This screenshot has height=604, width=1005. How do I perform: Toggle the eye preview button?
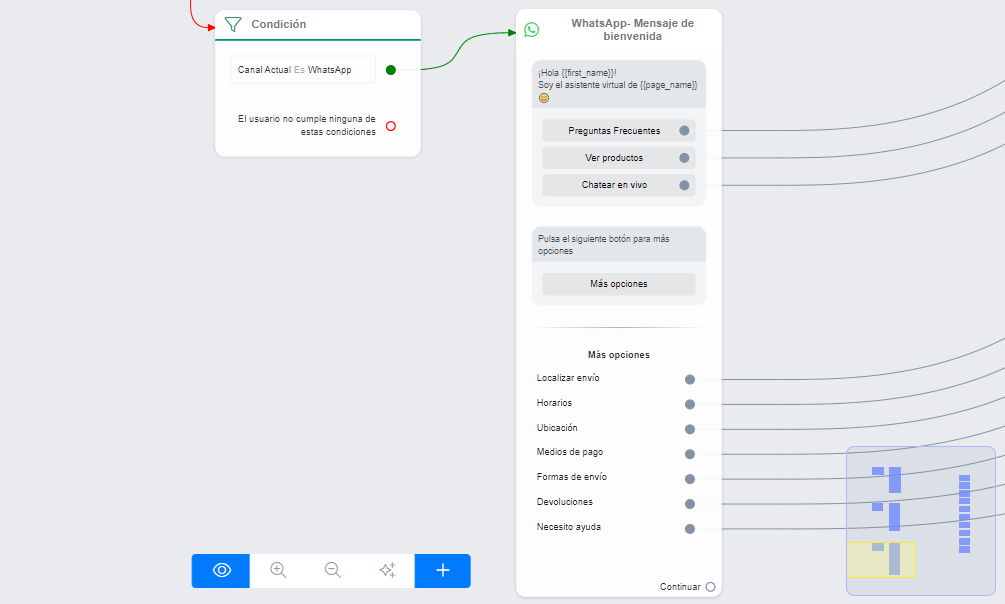pyautogui.click(x=221, y=570)
